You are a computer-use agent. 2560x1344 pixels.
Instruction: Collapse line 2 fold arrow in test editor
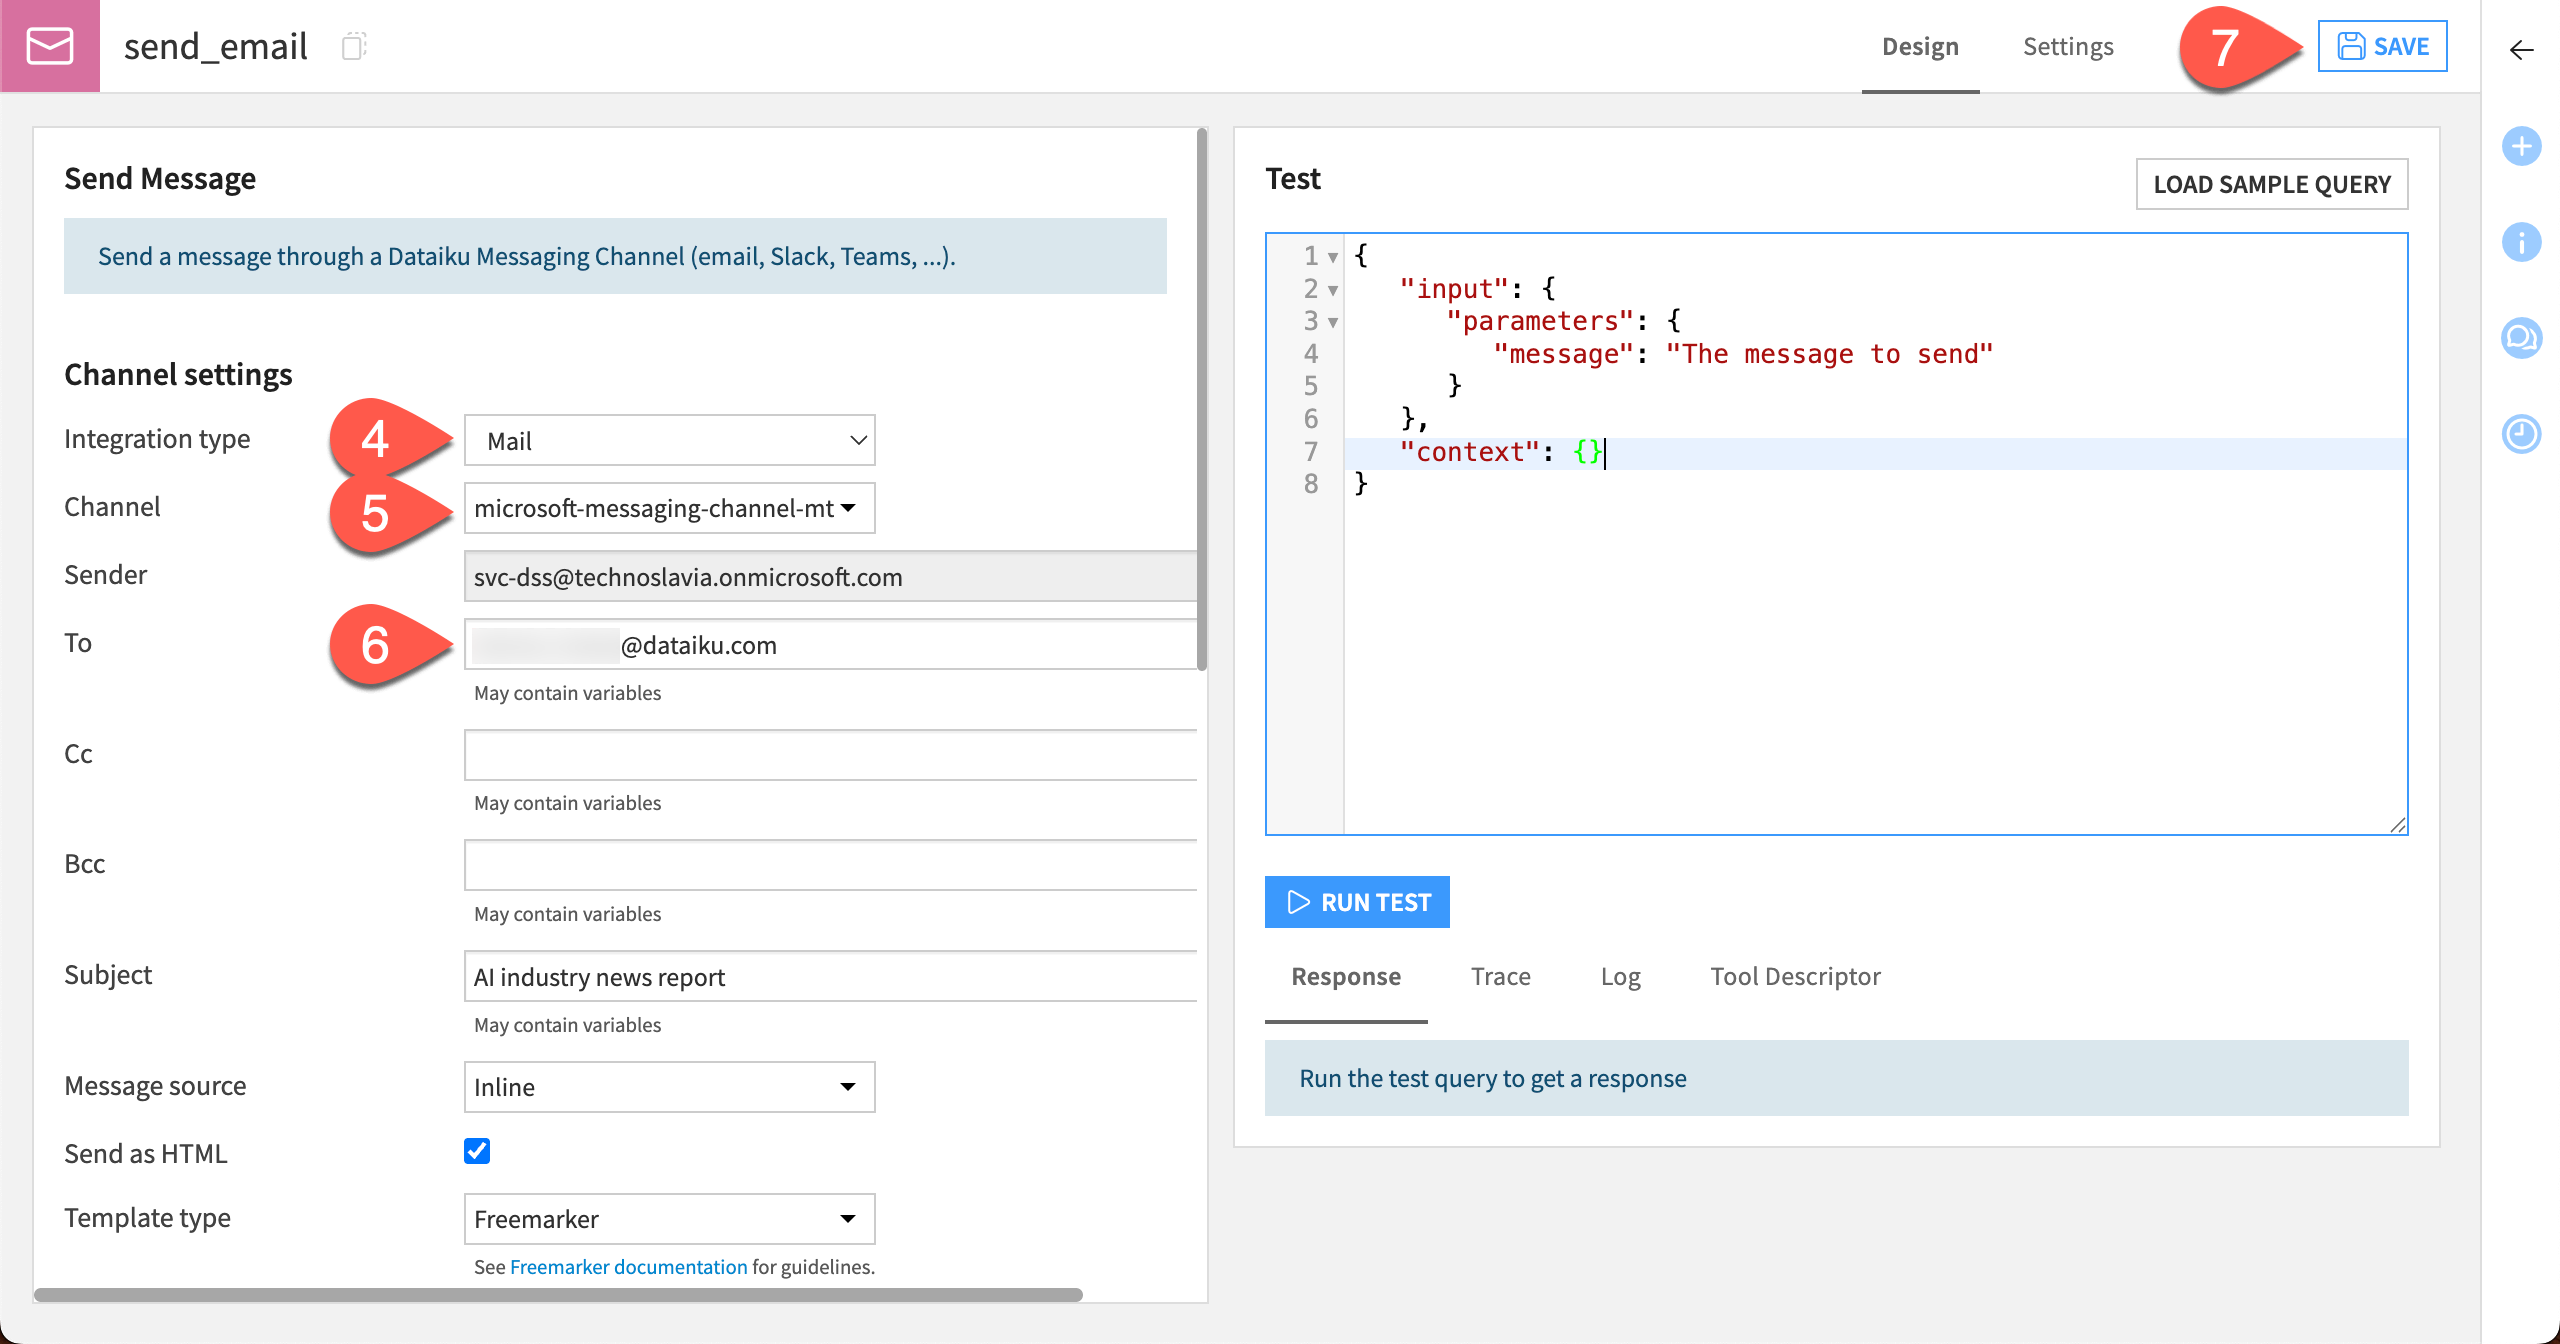click(1333, 289)
